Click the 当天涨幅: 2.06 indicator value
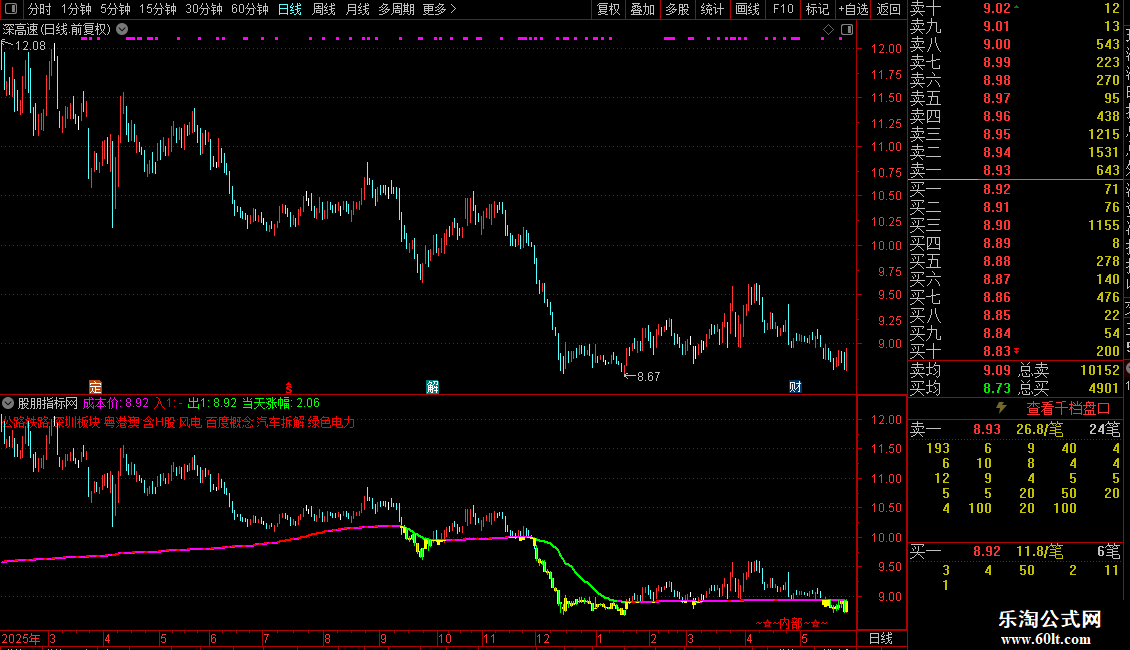The image size is (1130, 650). pos(280,403)
